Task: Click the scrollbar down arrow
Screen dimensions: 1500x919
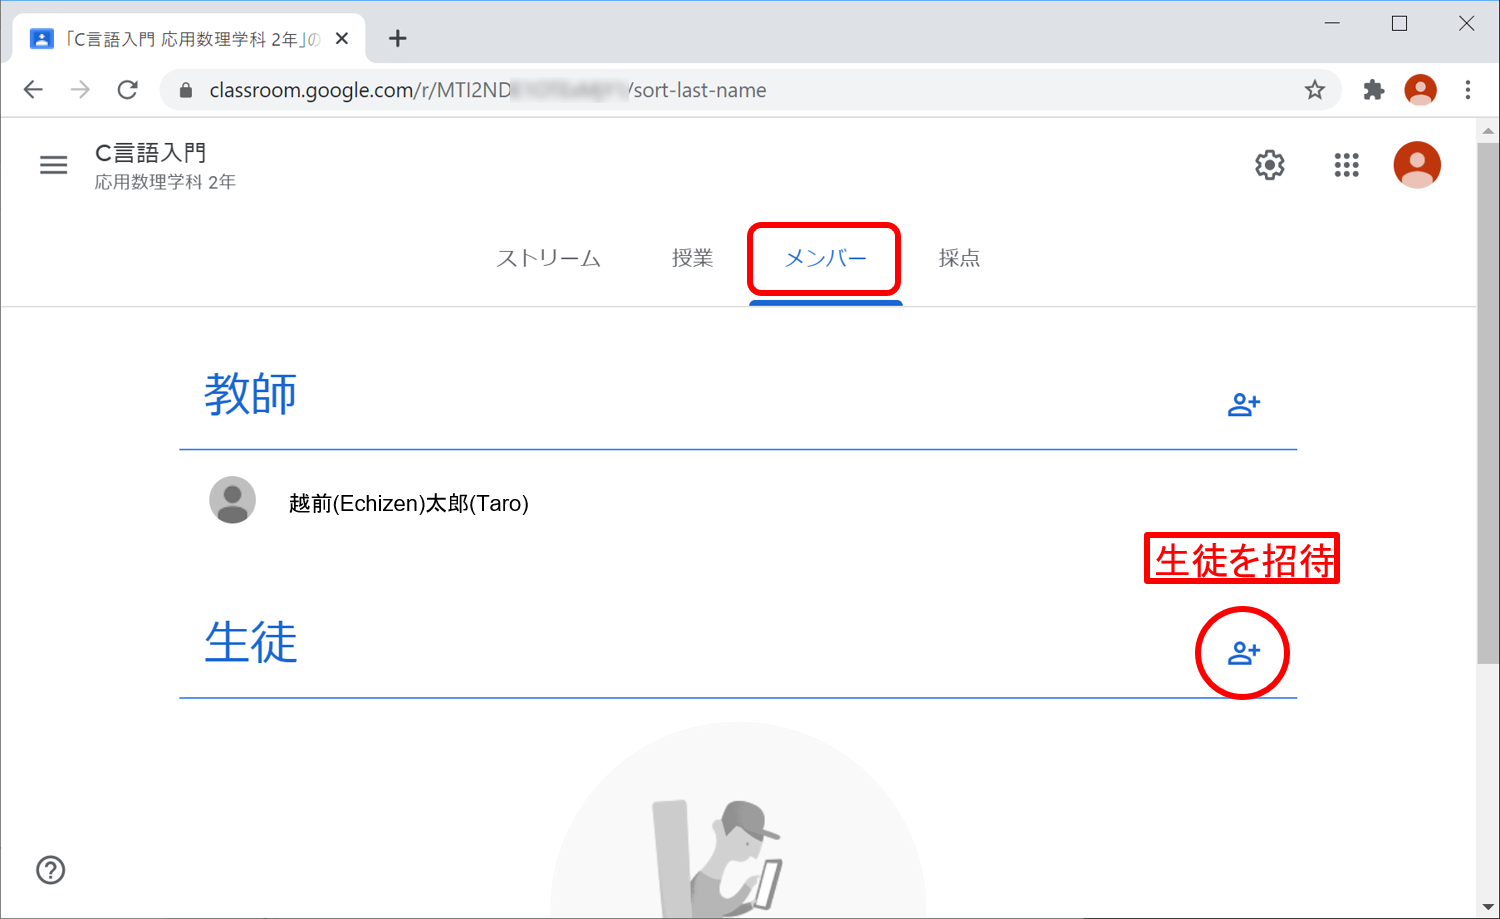Action: (1488, 907)
